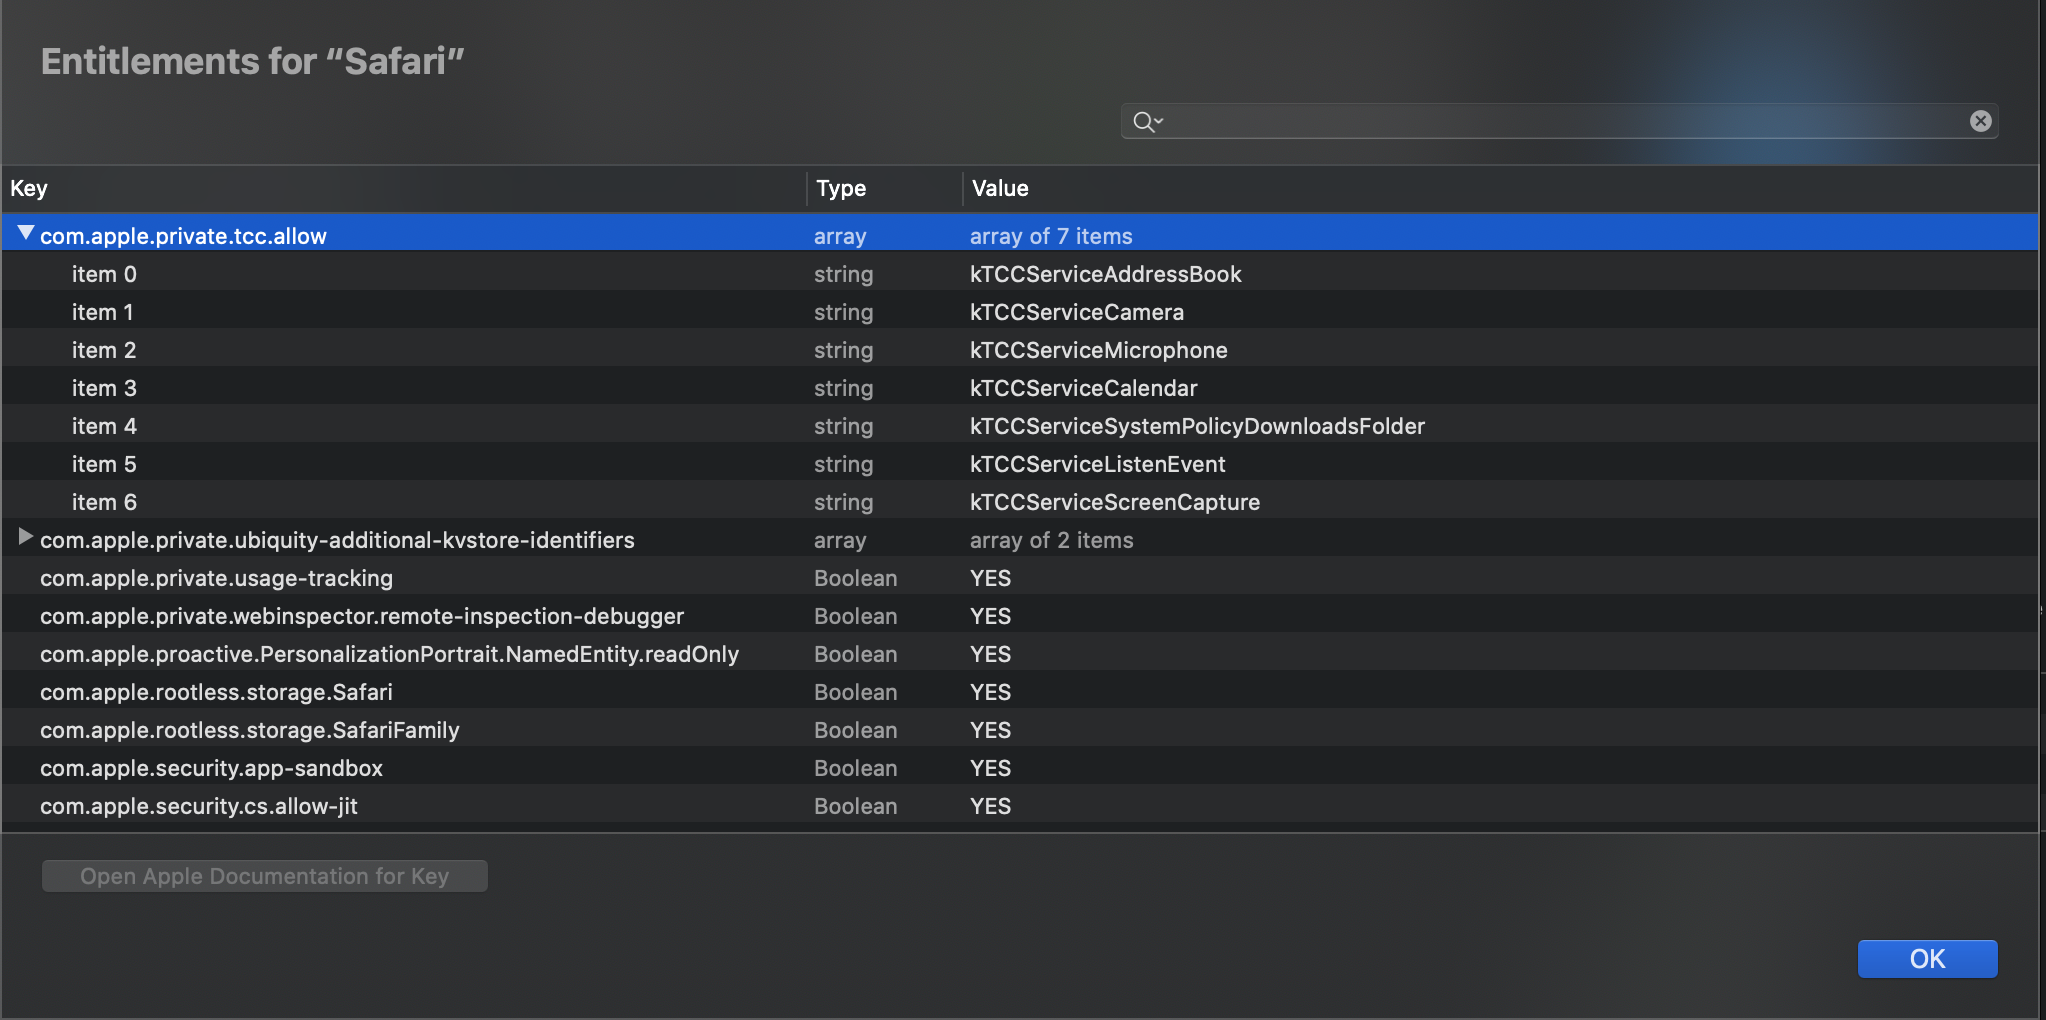Select the webinspector.remote-inspection-debugger key
This screenshot has width=2046, height=1020.
pyautogui.click(x=362, y=616)
